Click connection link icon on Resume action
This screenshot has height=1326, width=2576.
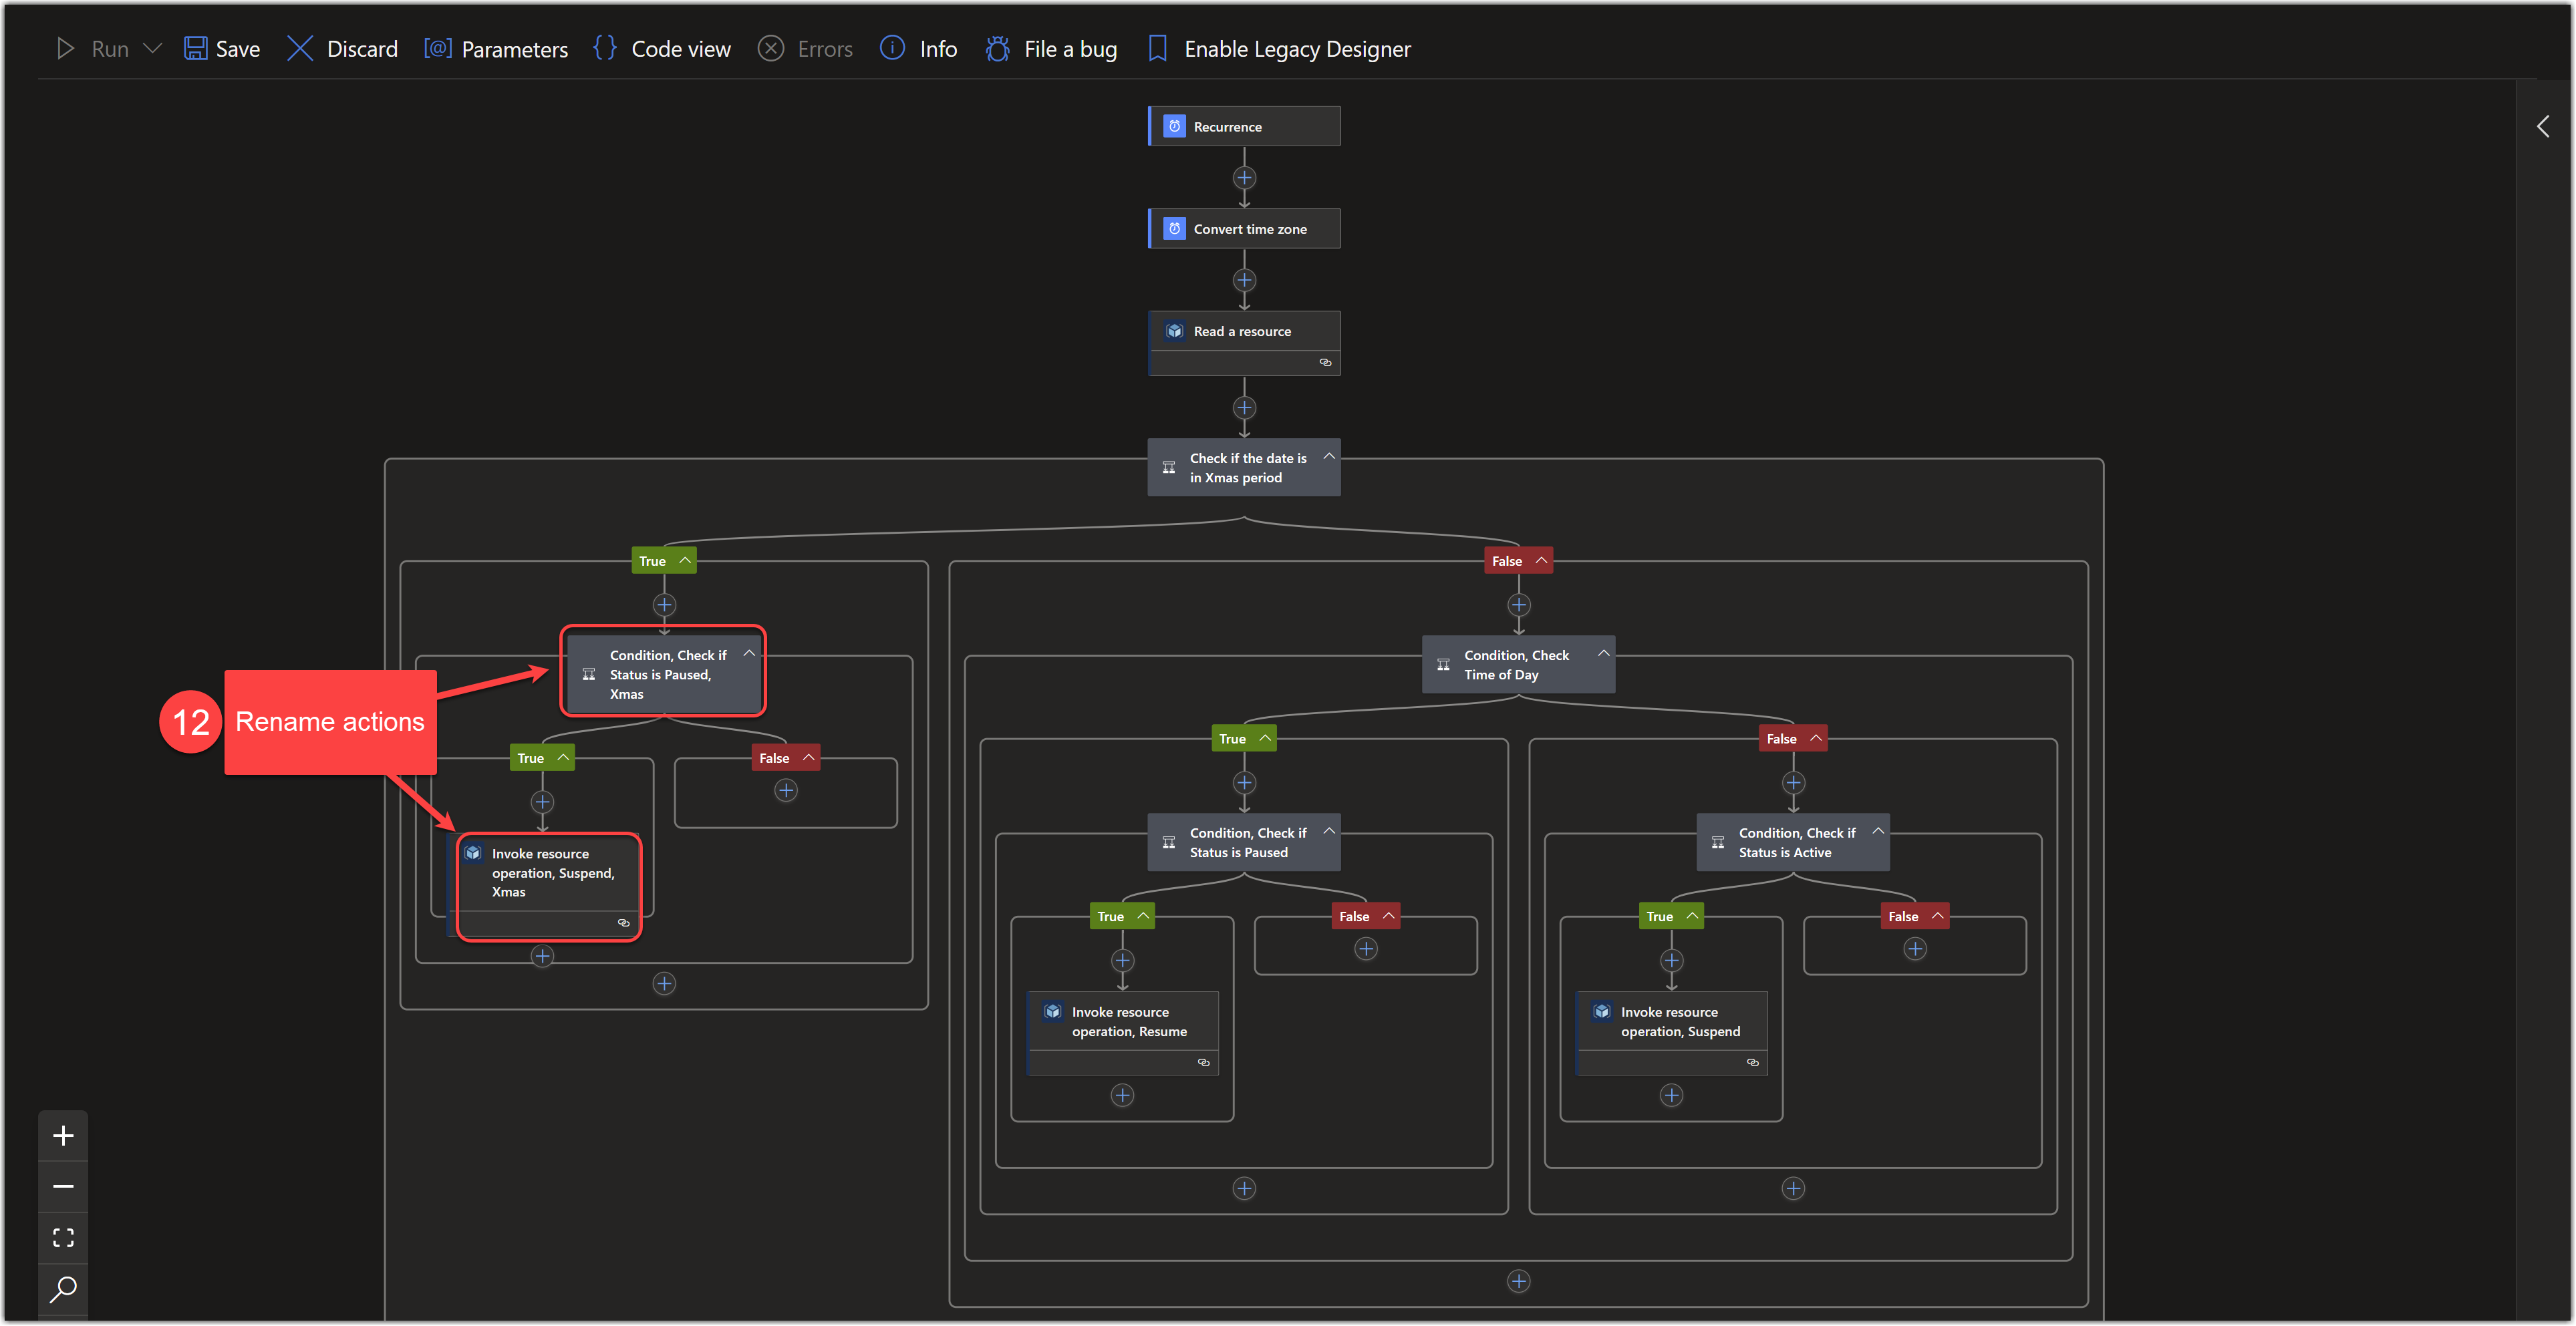tap(1203, 1063)
